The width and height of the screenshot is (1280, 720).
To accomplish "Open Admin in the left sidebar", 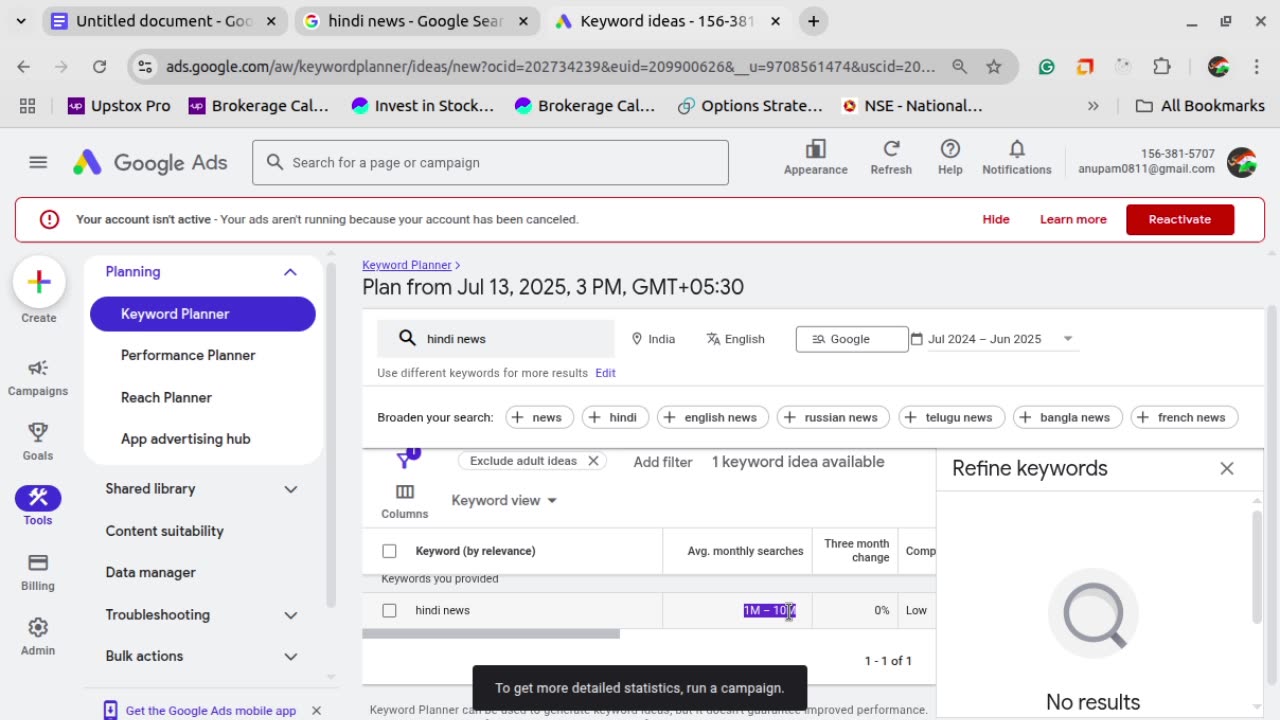I will pos(38,637).
